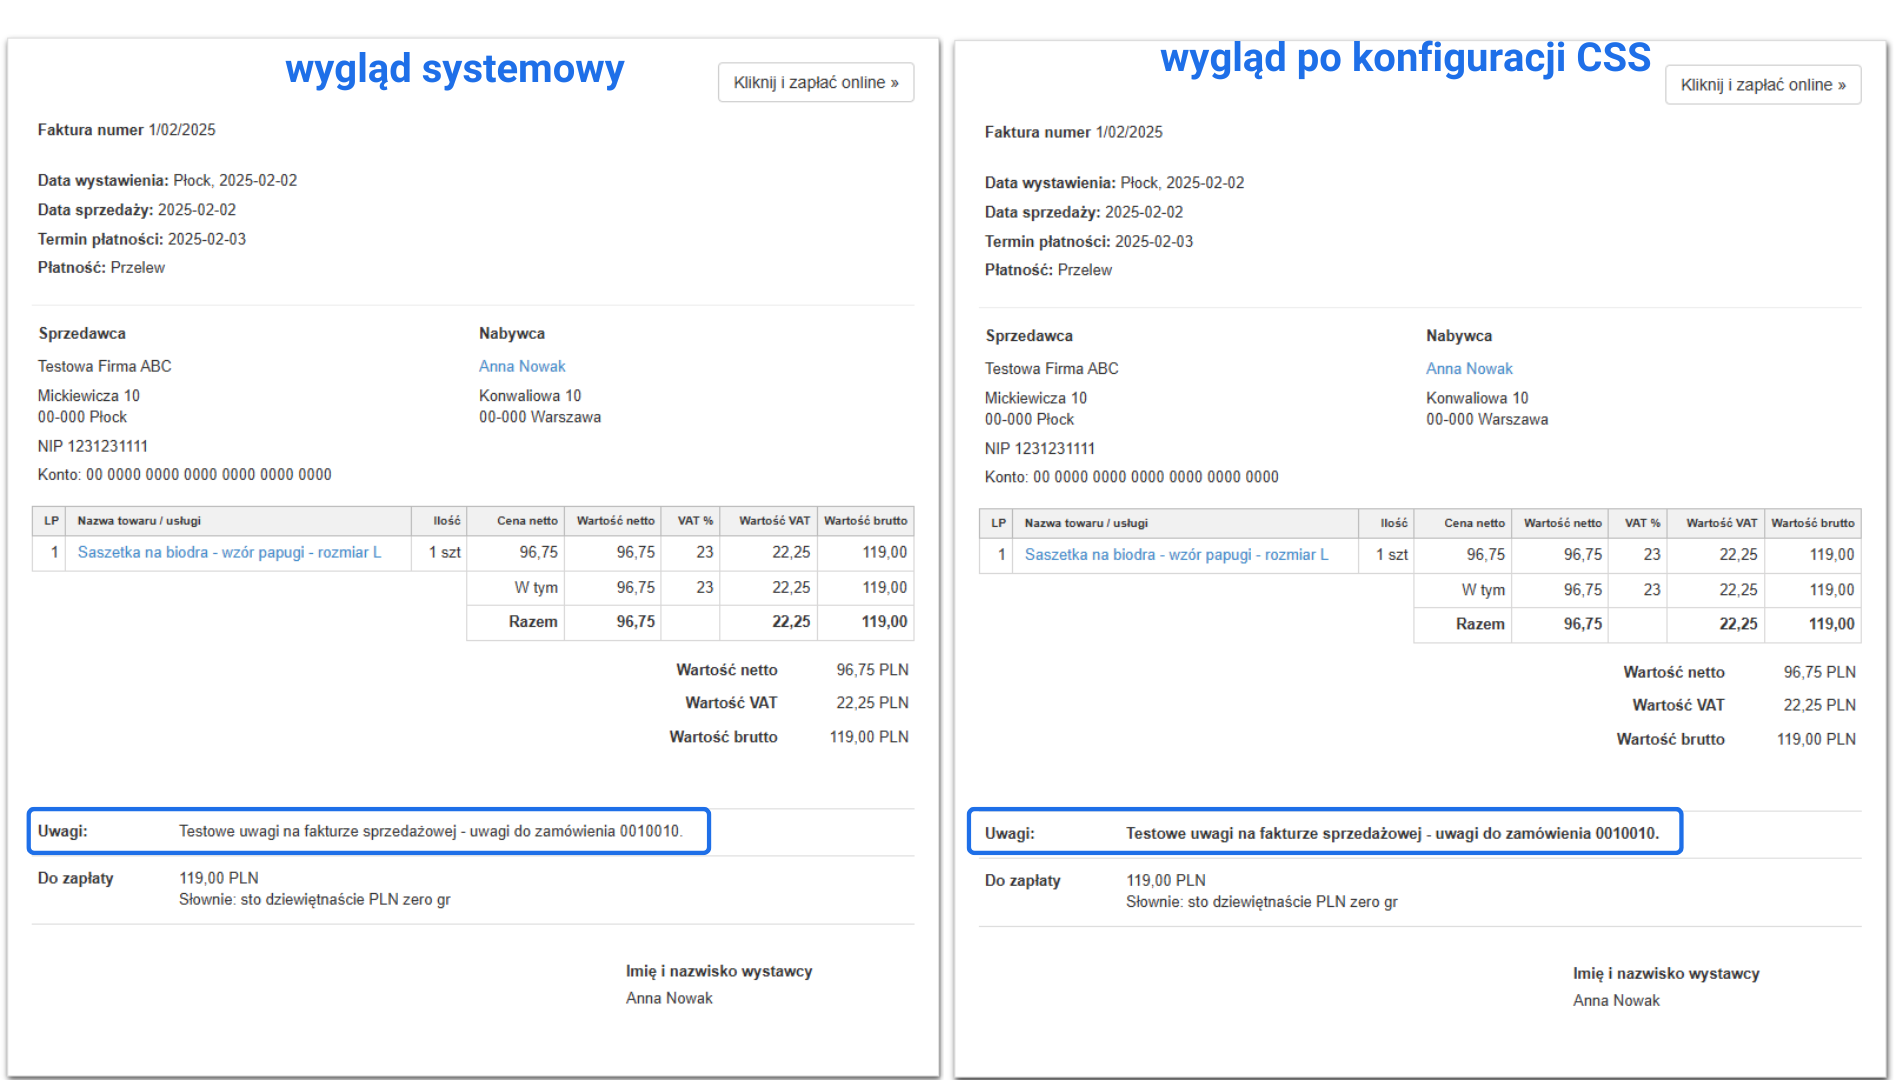The width and height of the screenshot is (1903, 1080).
Task: Open the Anna Nowak buyer link on the left
Action: click(x=521, y=366)
